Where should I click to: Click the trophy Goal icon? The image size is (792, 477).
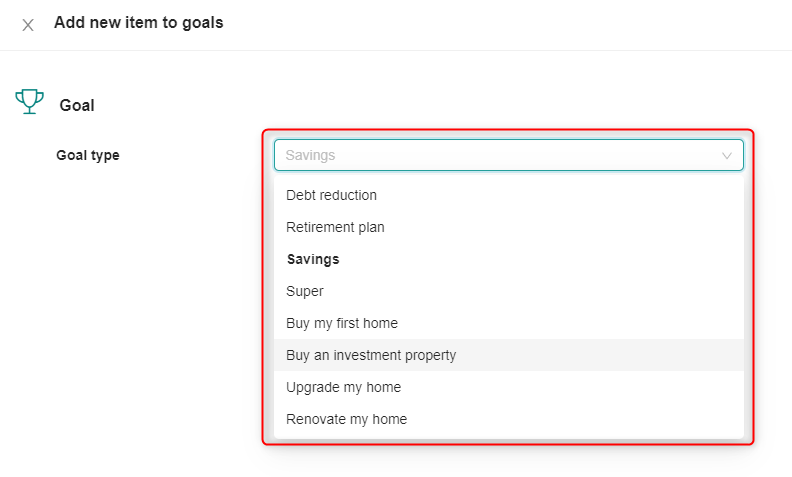pos(29,102)
